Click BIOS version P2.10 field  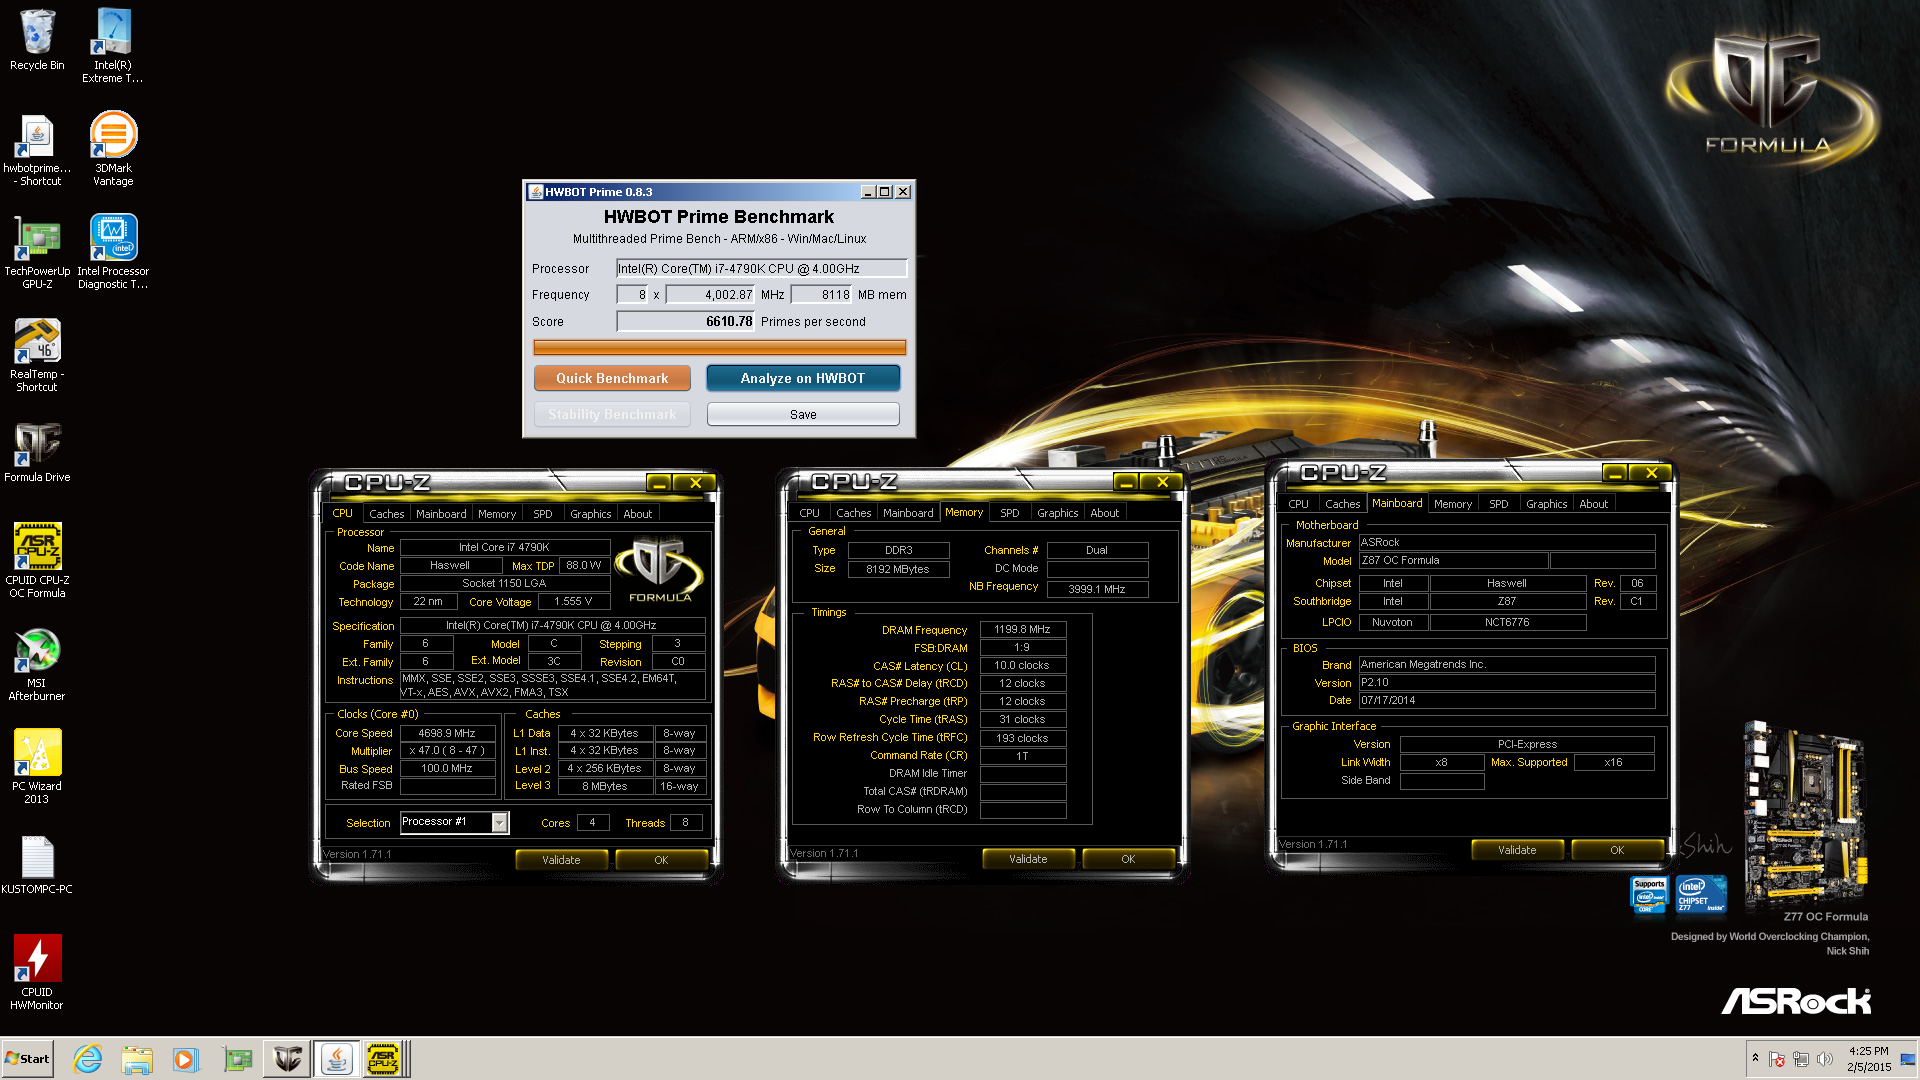coord(1506,682)
